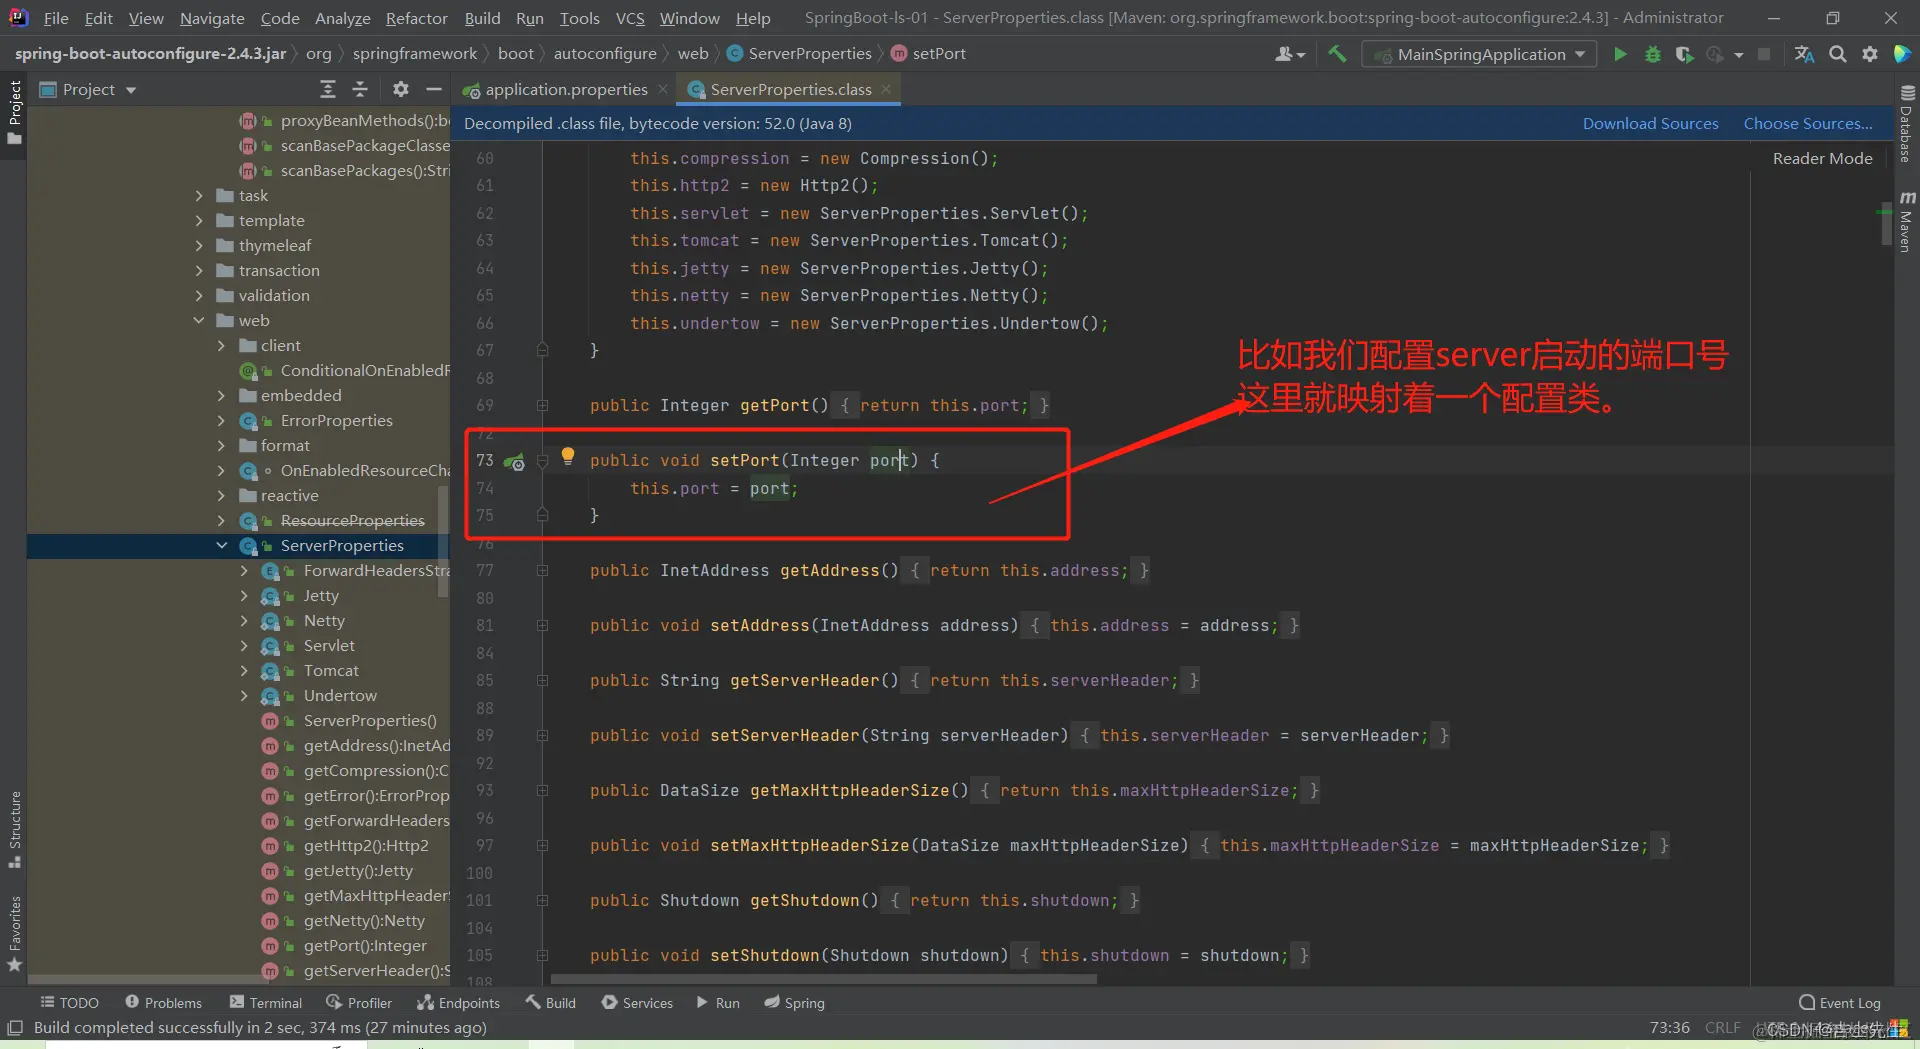
Task: Click the editor vertical scrollbar thumb
Action: click(x=1886, y=222)
